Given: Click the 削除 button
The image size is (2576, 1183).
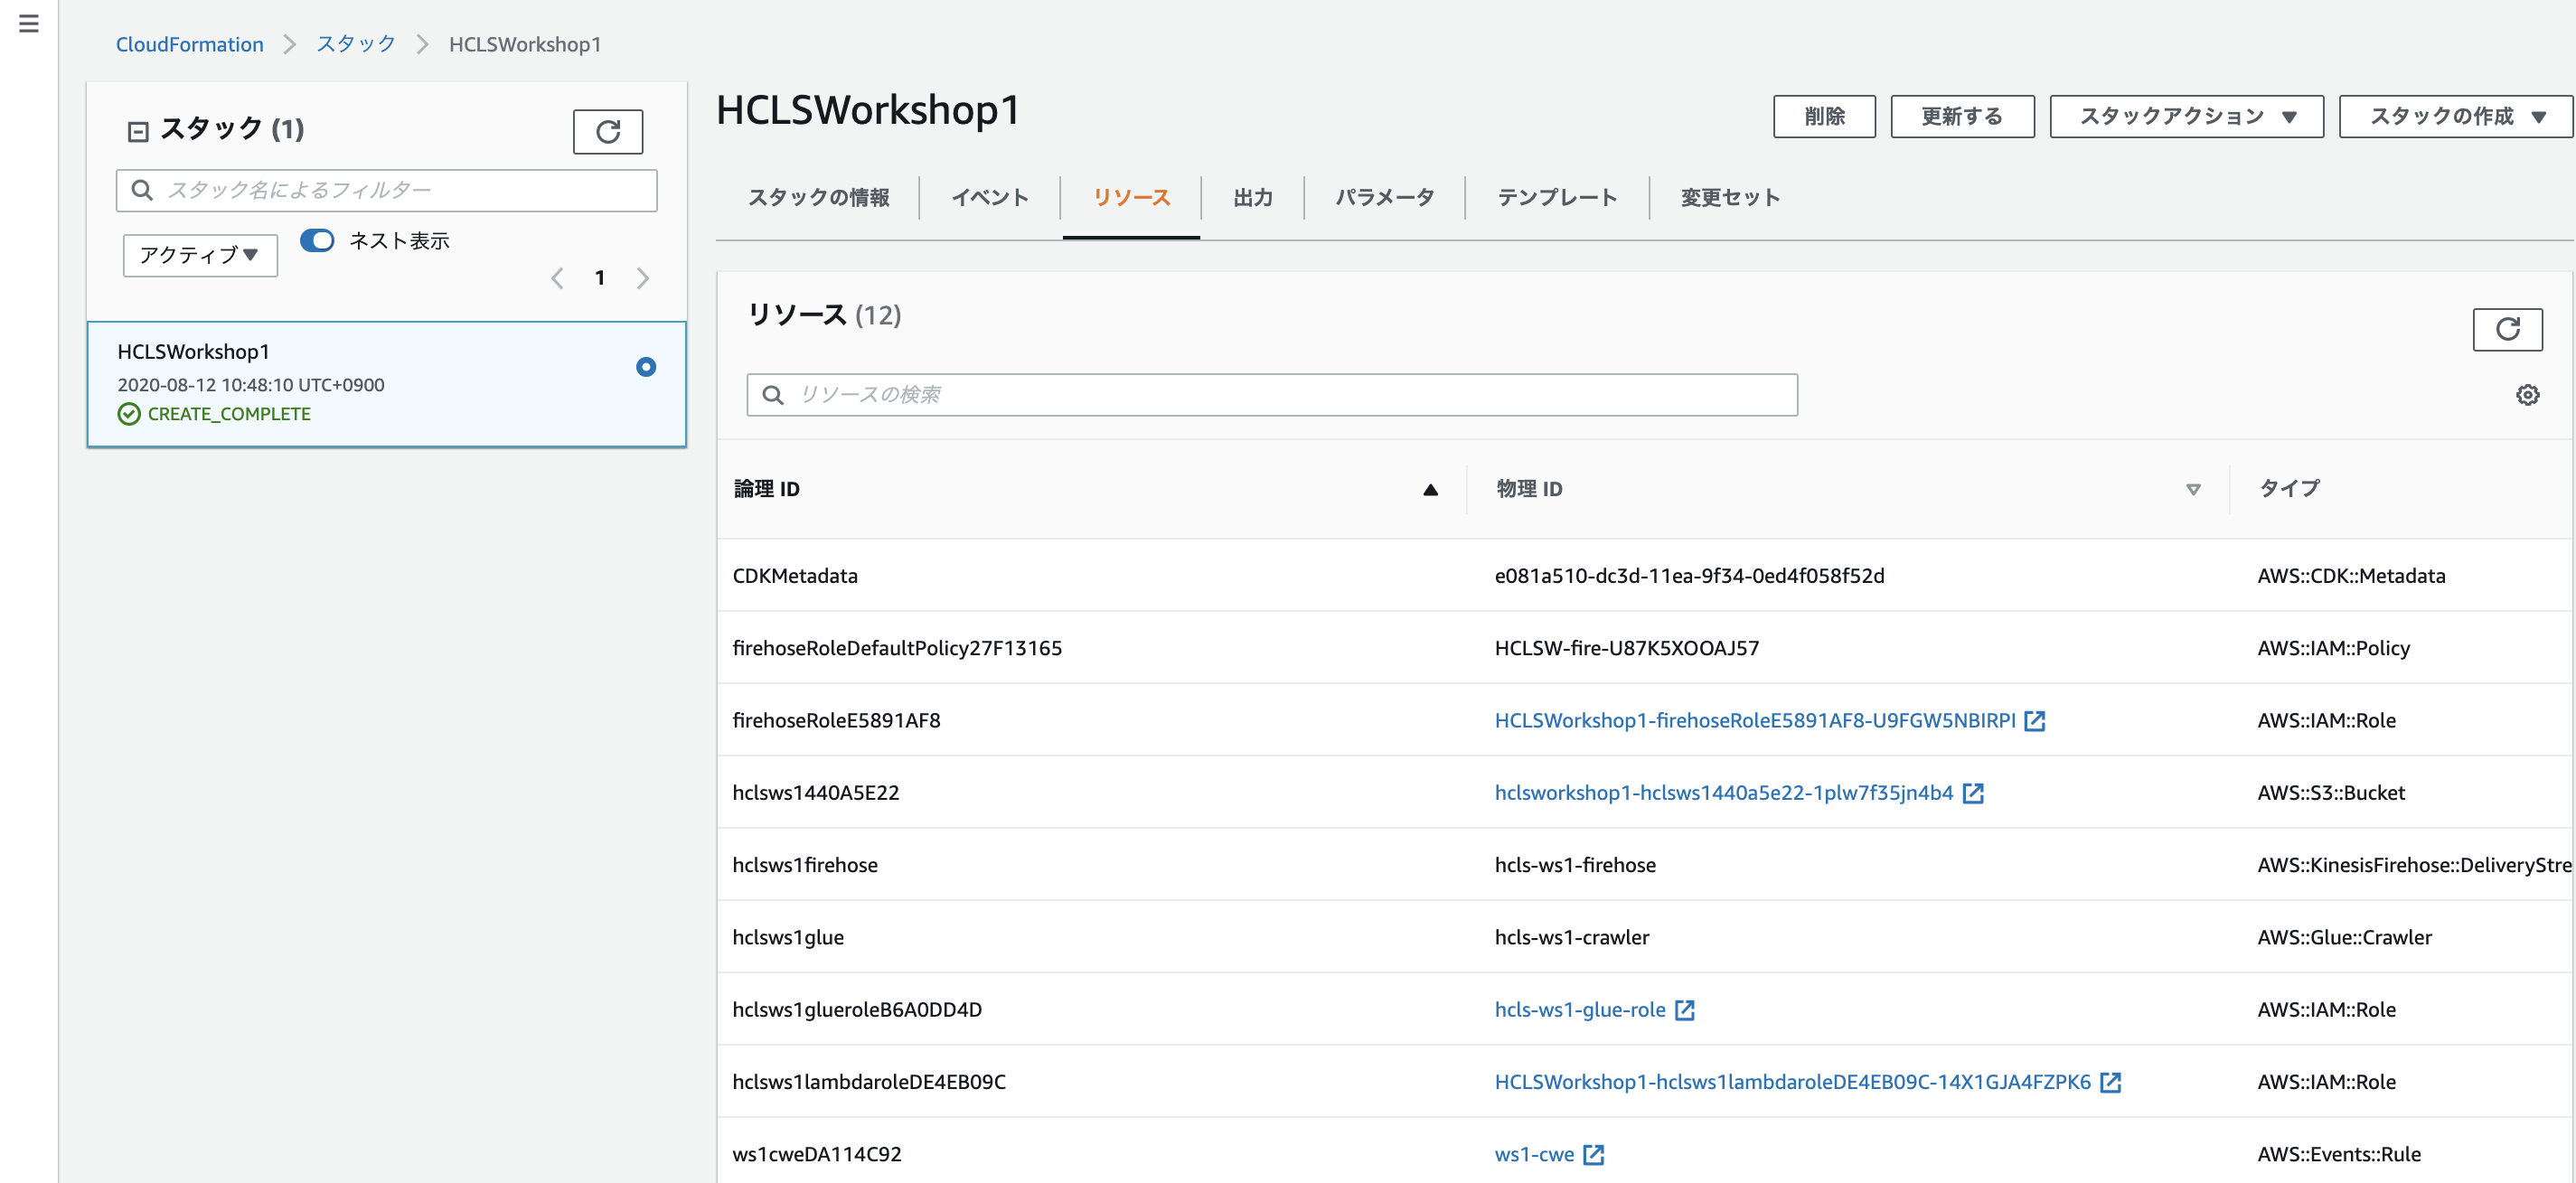Looking at the screenshot, I should pos(1823,117).
